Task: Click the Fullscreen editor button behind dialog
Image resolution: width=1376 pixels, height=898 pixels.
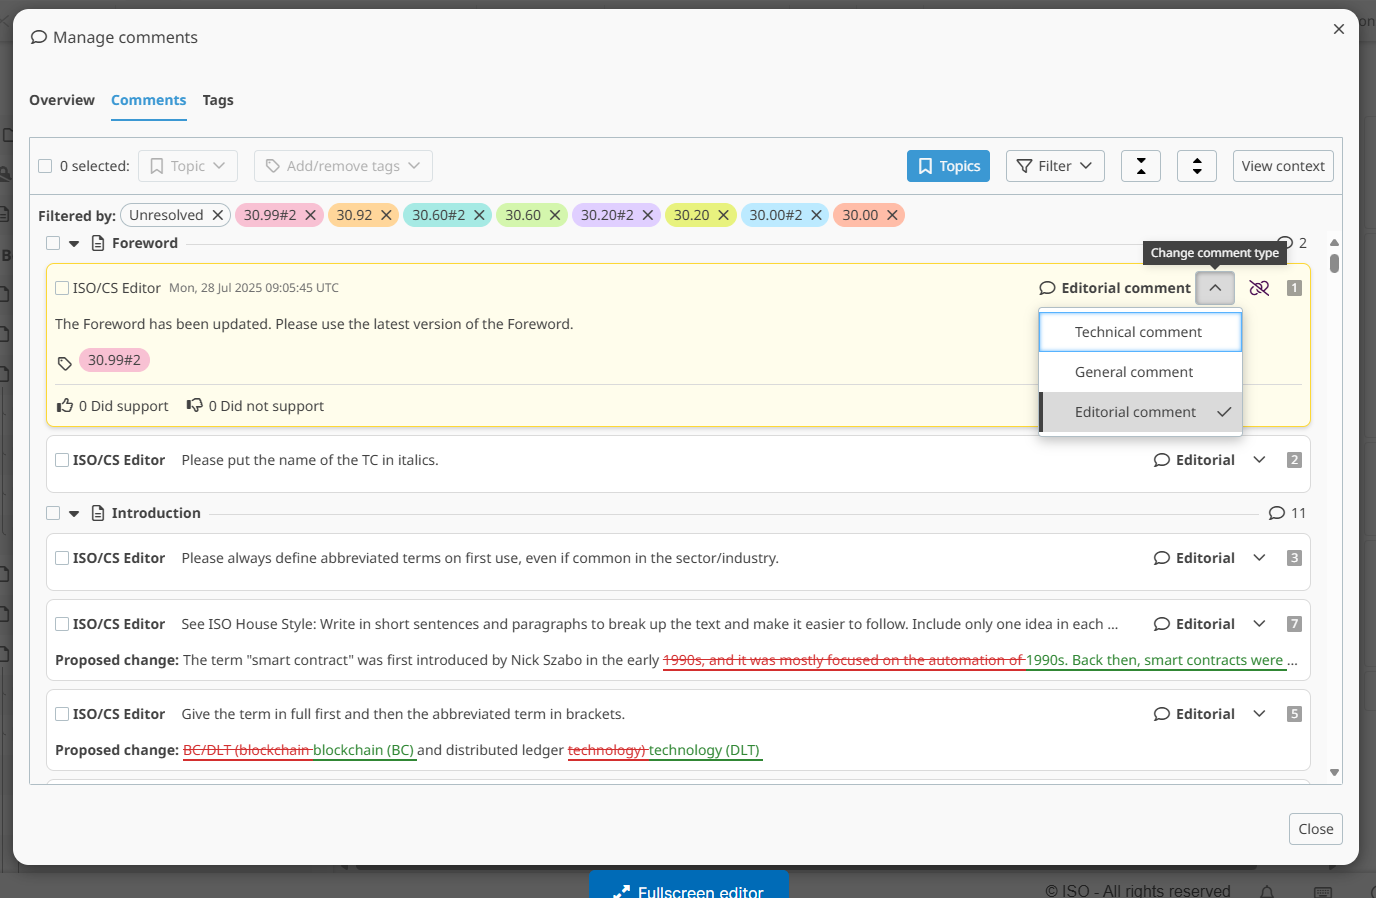Action: coord(689,884)
